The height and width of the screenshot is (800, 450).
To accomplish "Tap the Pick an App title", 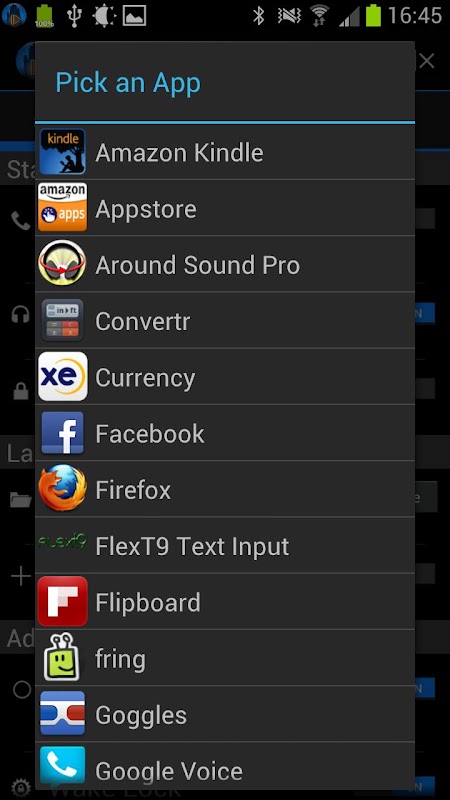I will pos(128,83).
